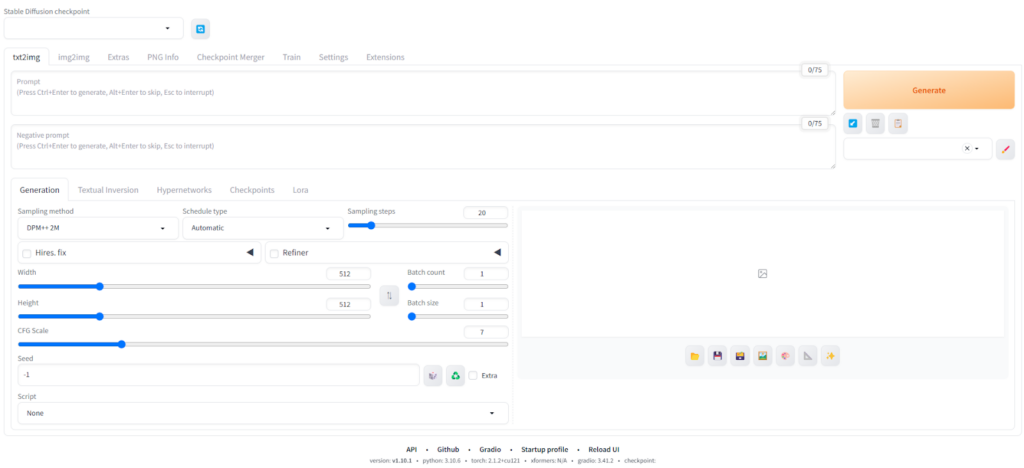Expand the Refiner section triangle
1024x468 pixels.
point(497,253)
